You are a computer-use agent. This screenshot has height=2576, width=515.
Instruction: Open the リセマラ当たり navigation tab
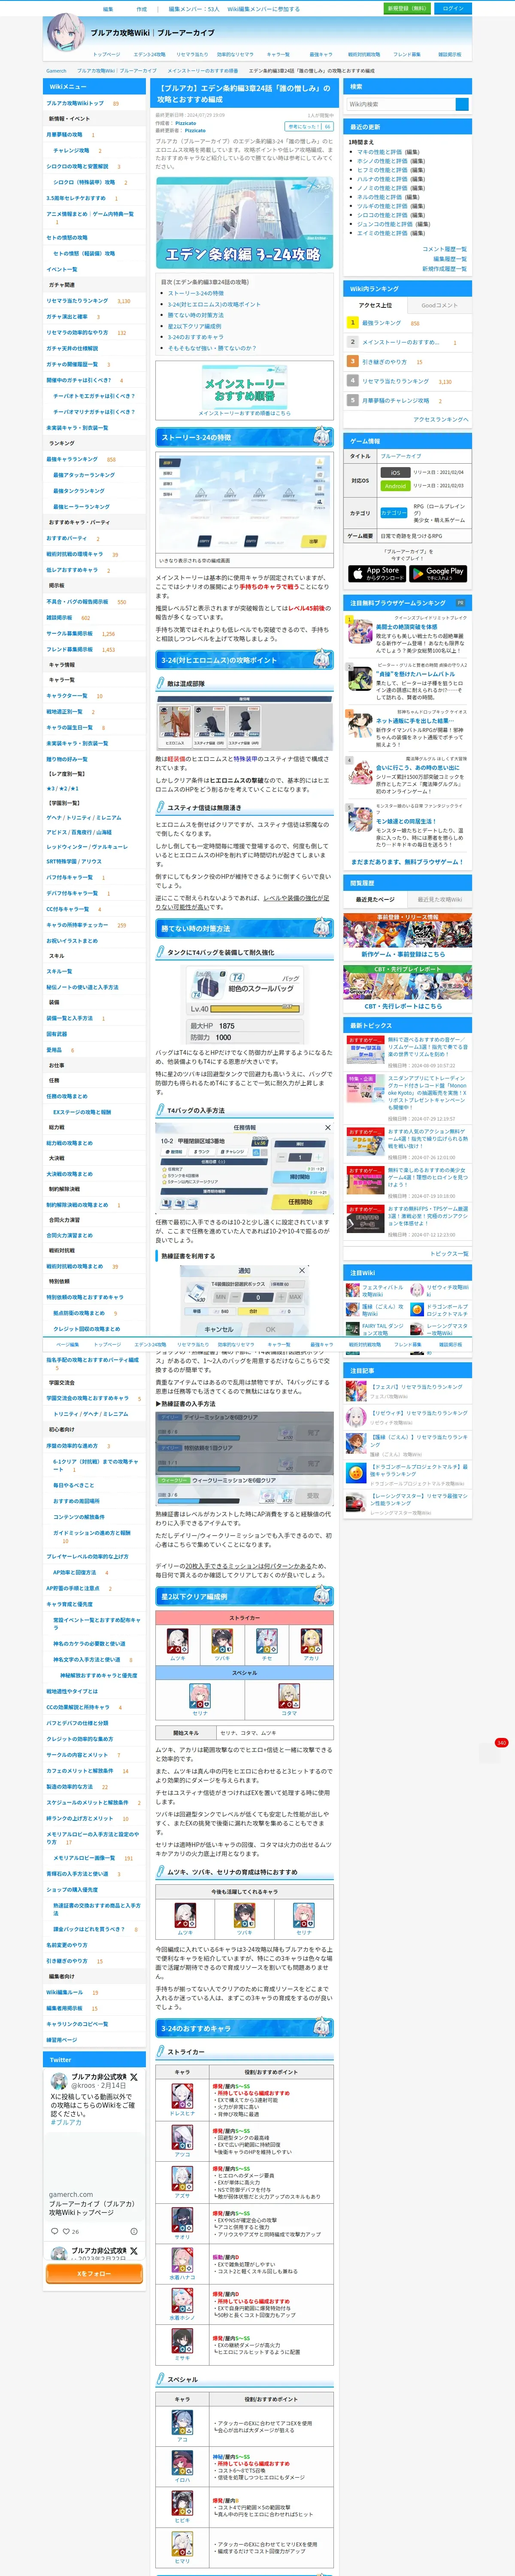tap(192, 55)
